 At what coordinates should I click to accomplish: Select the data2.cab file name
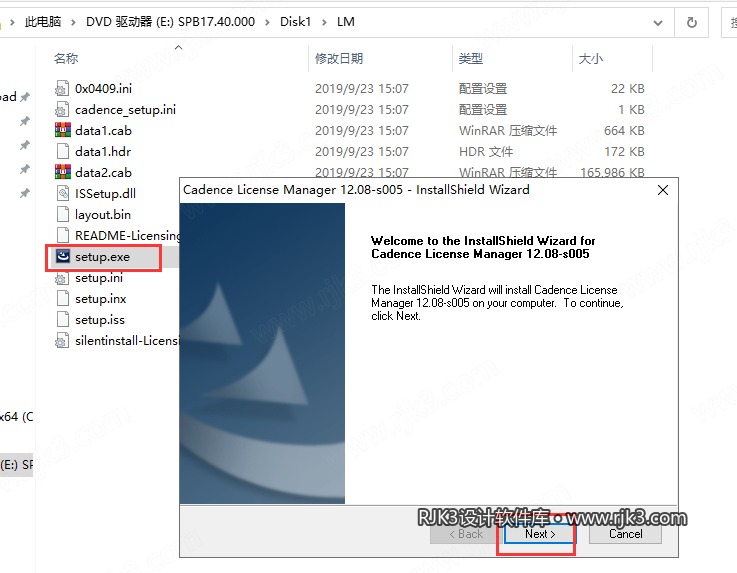(x=103, y=172)
